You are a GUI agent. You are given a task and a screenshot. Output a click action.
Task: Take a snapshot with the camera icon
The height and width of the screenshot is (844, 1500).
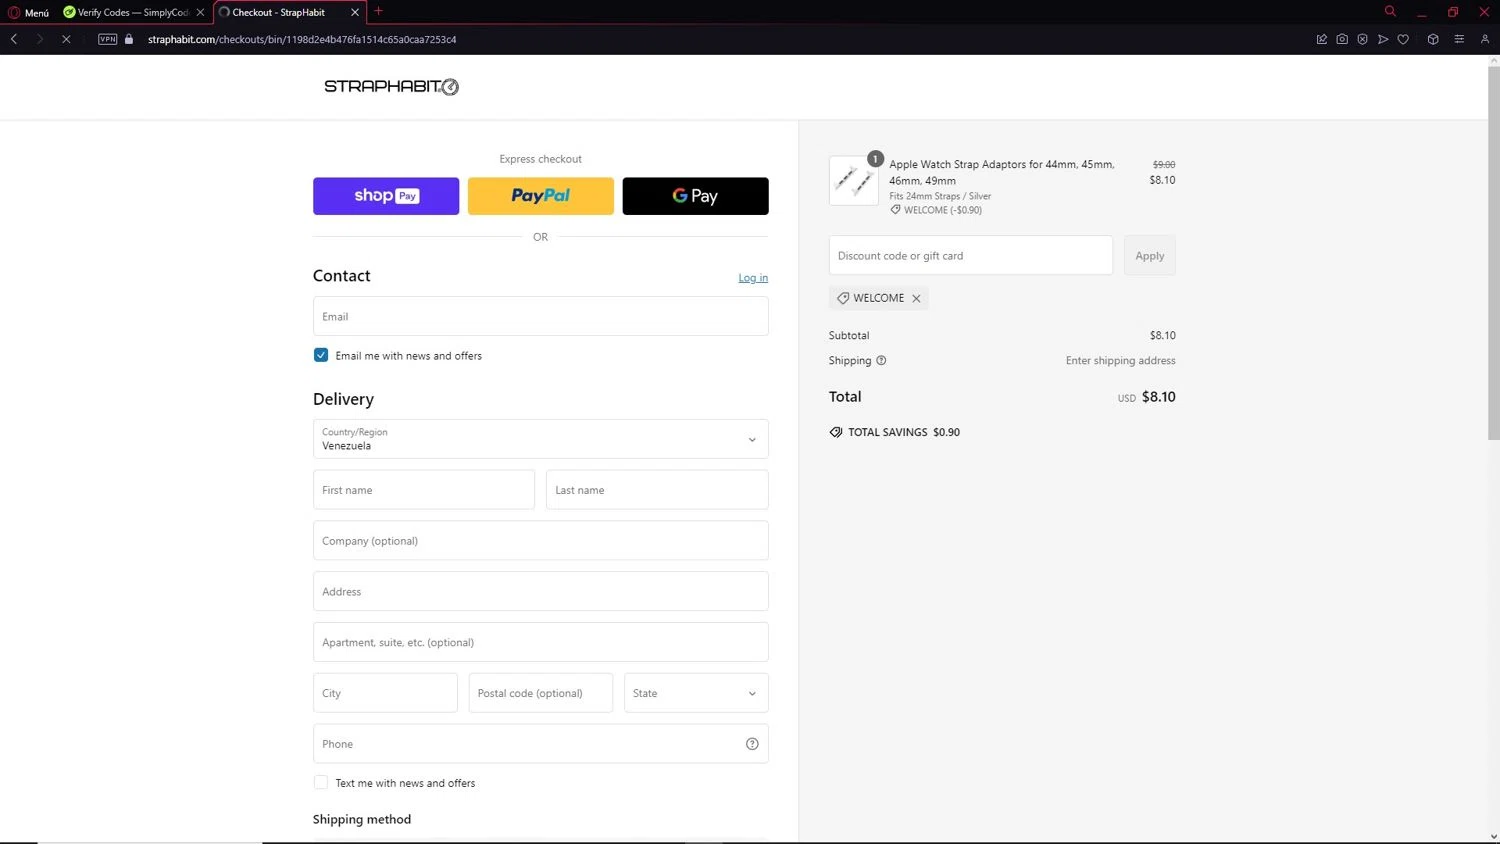coord(1342,39)
